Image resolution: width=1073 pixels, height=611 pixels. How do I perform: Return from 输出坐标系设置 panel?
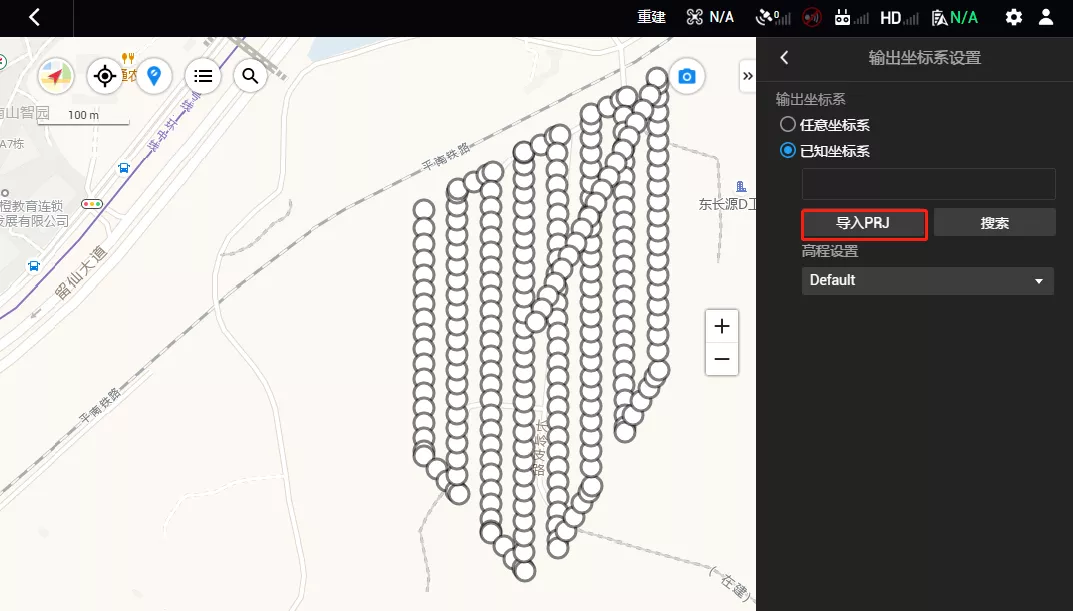[785, 57]
